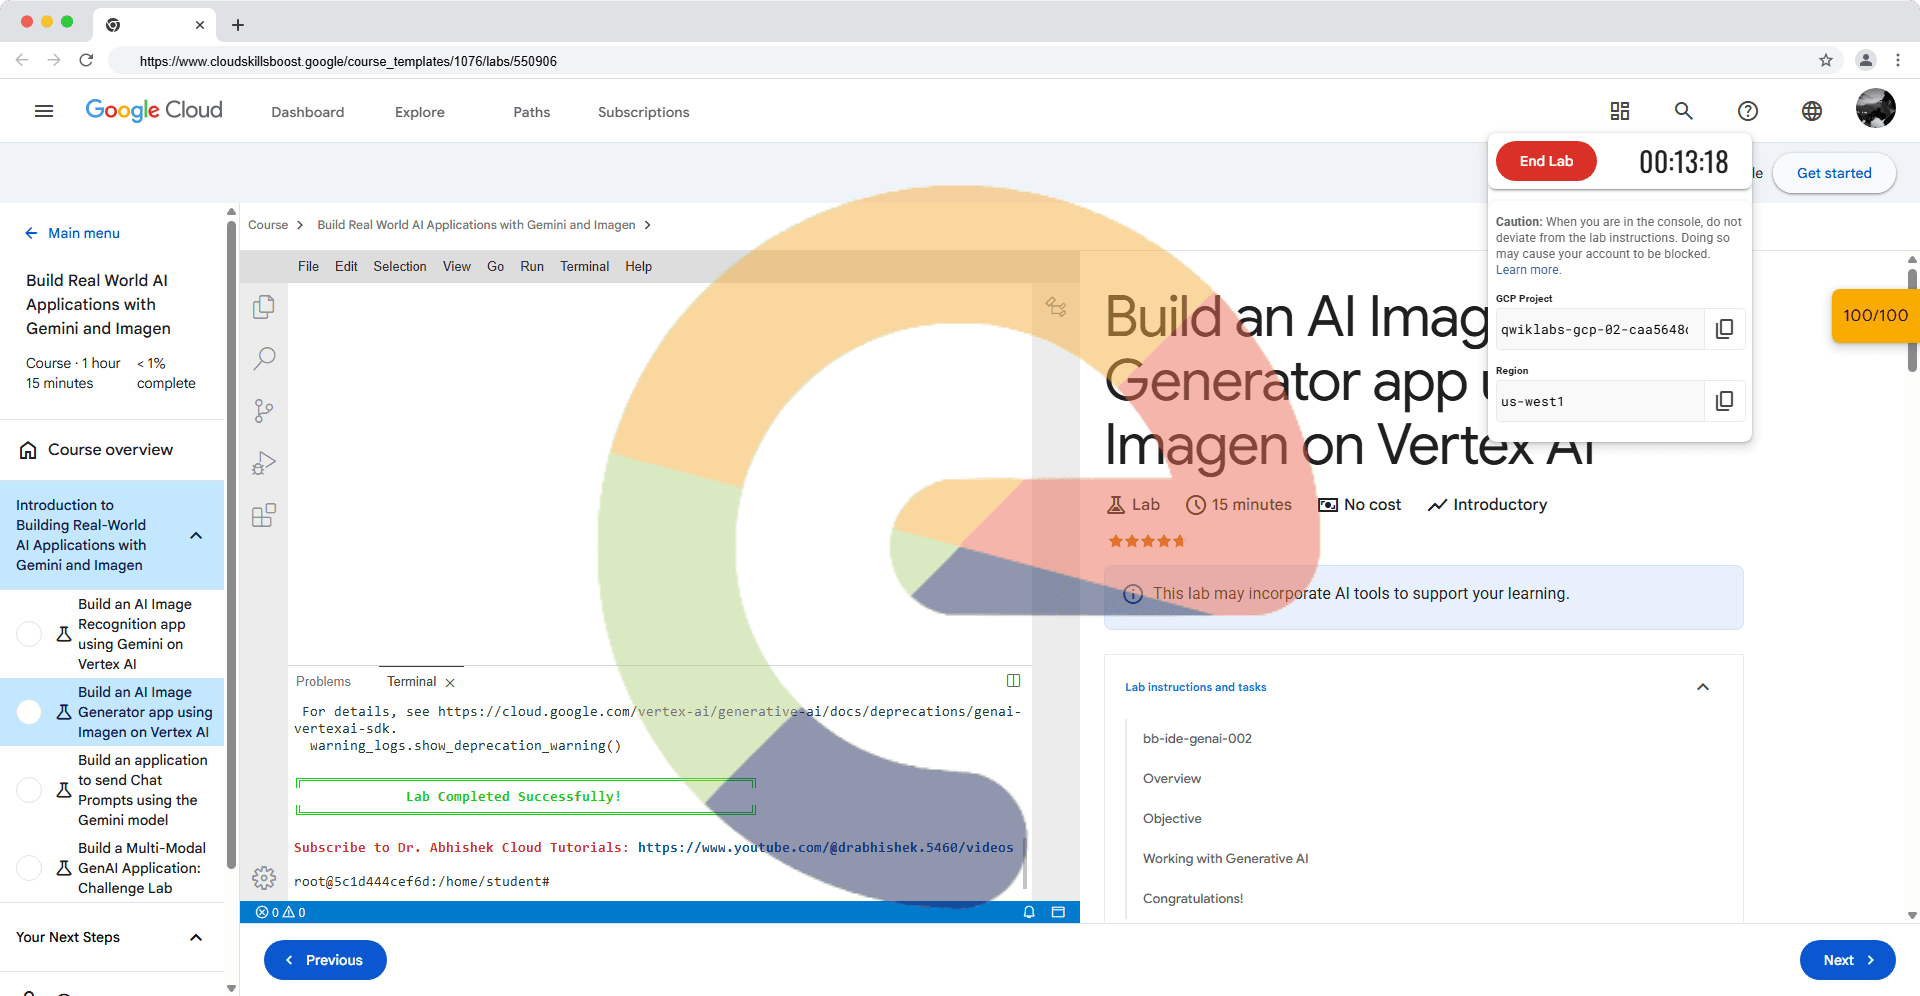The height and width of the screenshot is (996, 1920).
Task: Open the Help menu in the IDE
Action: [638, 266]
